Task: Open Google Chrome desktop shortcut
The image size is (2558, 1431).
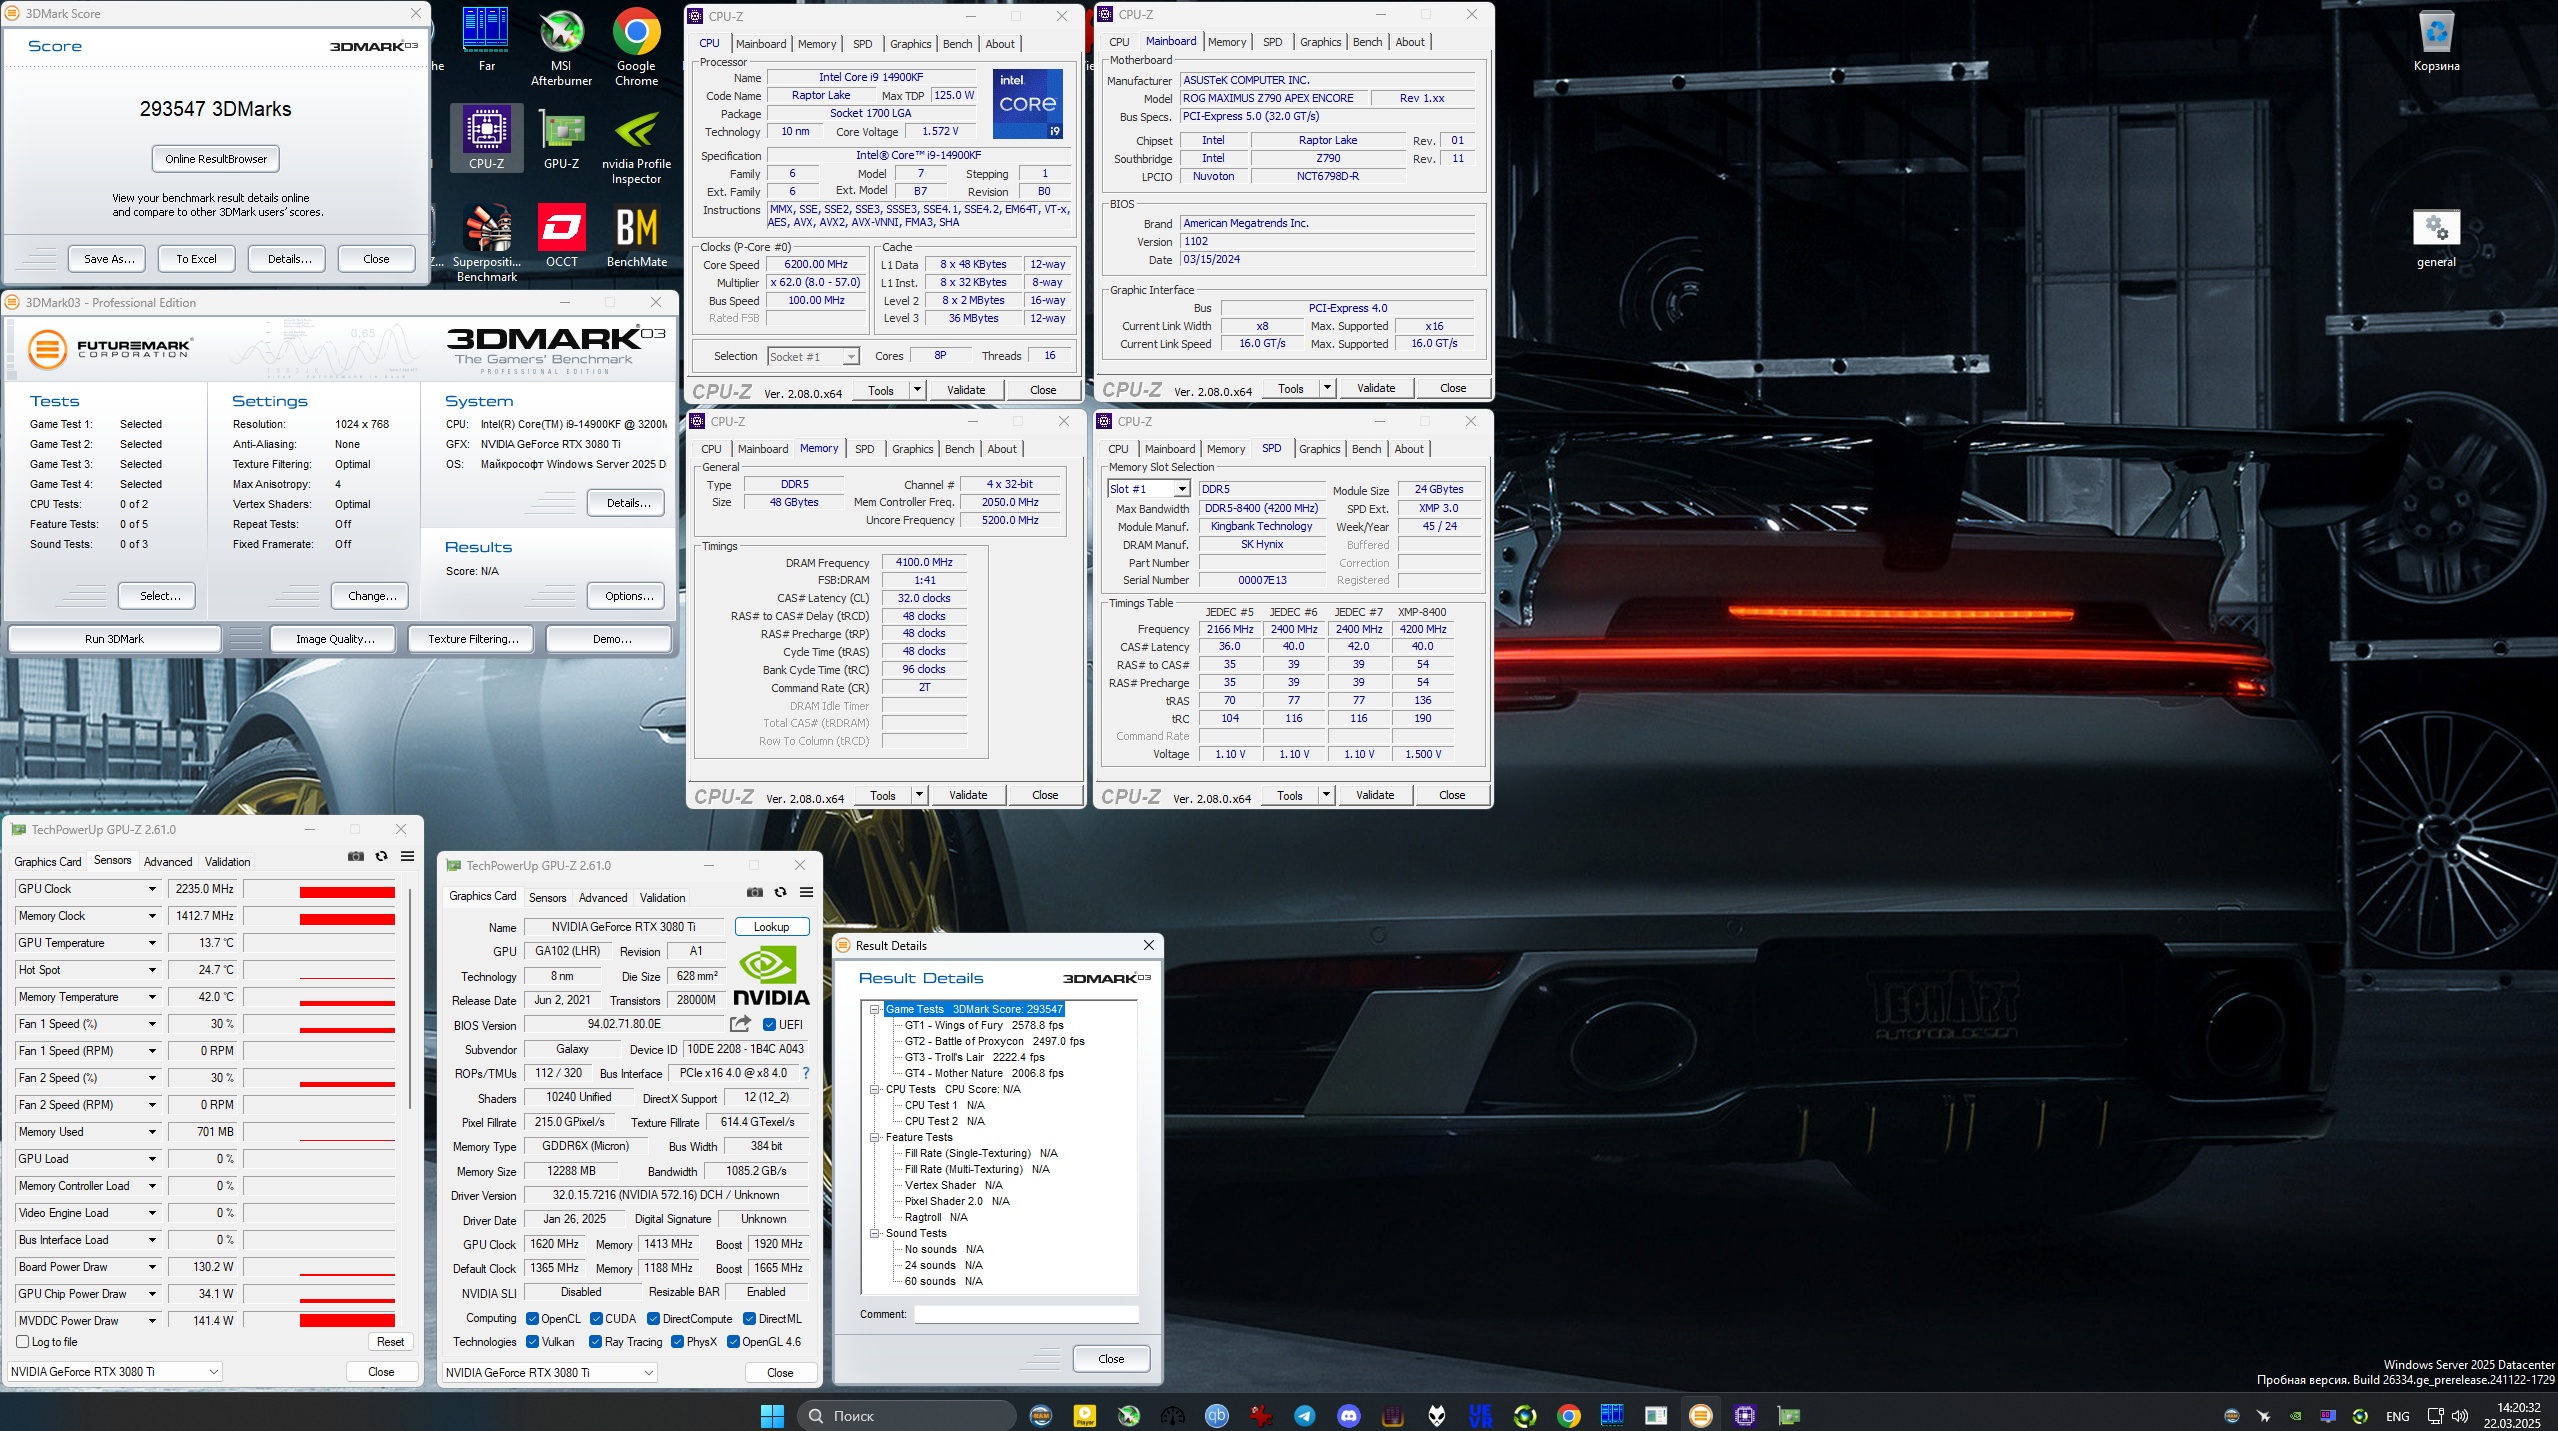Action: click(636, 46)
